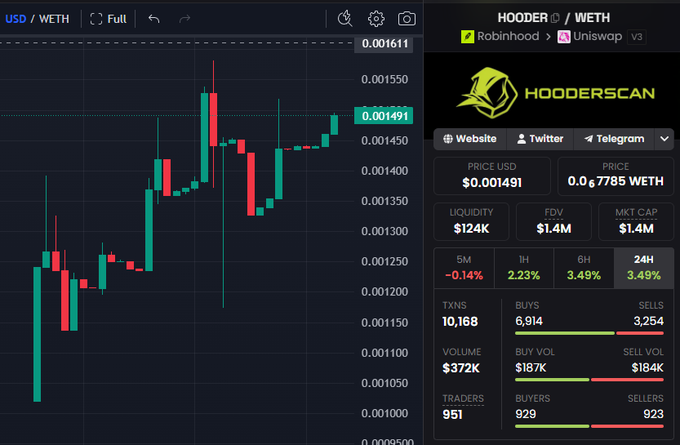Screen dimensions: 680x445
Task: Click the current price label 0.001491
Action: (x=384, y=116)
